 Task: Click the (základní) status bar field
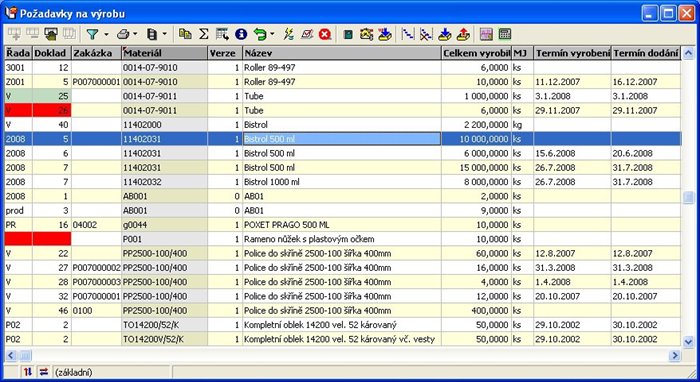(x=112, y=372)
